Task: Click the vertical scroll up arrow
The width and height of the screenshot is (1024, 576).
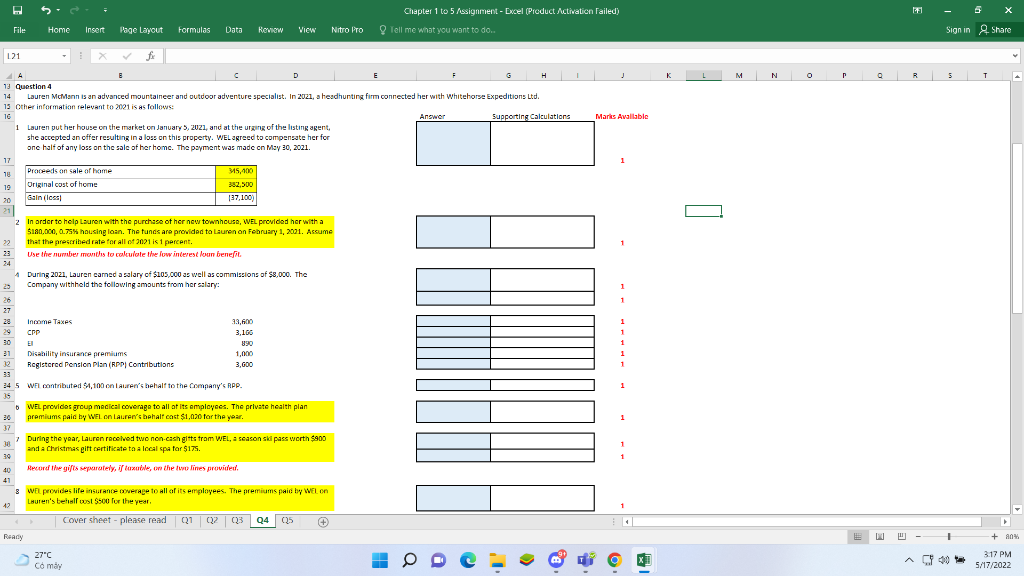Action: point(1017,76)
